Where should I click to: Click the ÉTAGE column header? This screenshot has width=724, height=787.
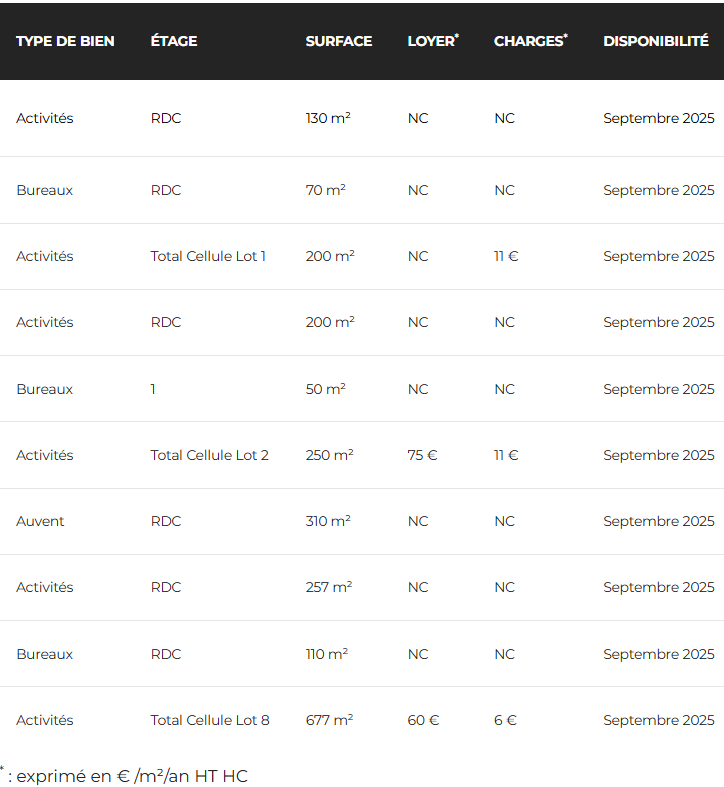[174, 40]
